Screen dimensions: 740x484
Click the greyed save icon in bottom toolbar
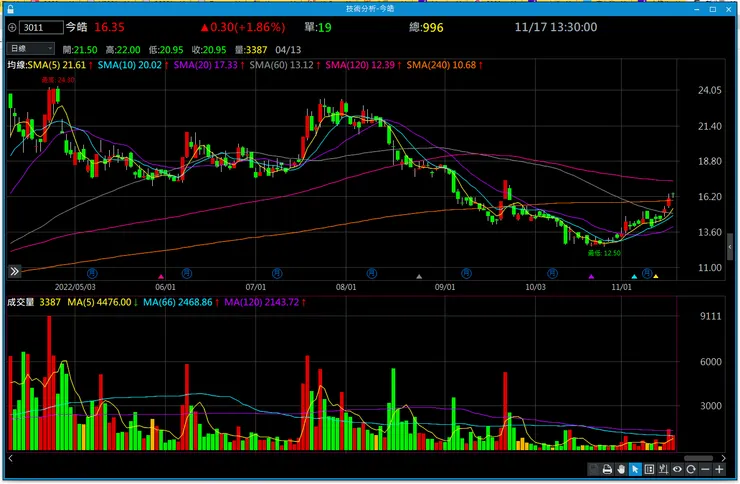(593, 469)
